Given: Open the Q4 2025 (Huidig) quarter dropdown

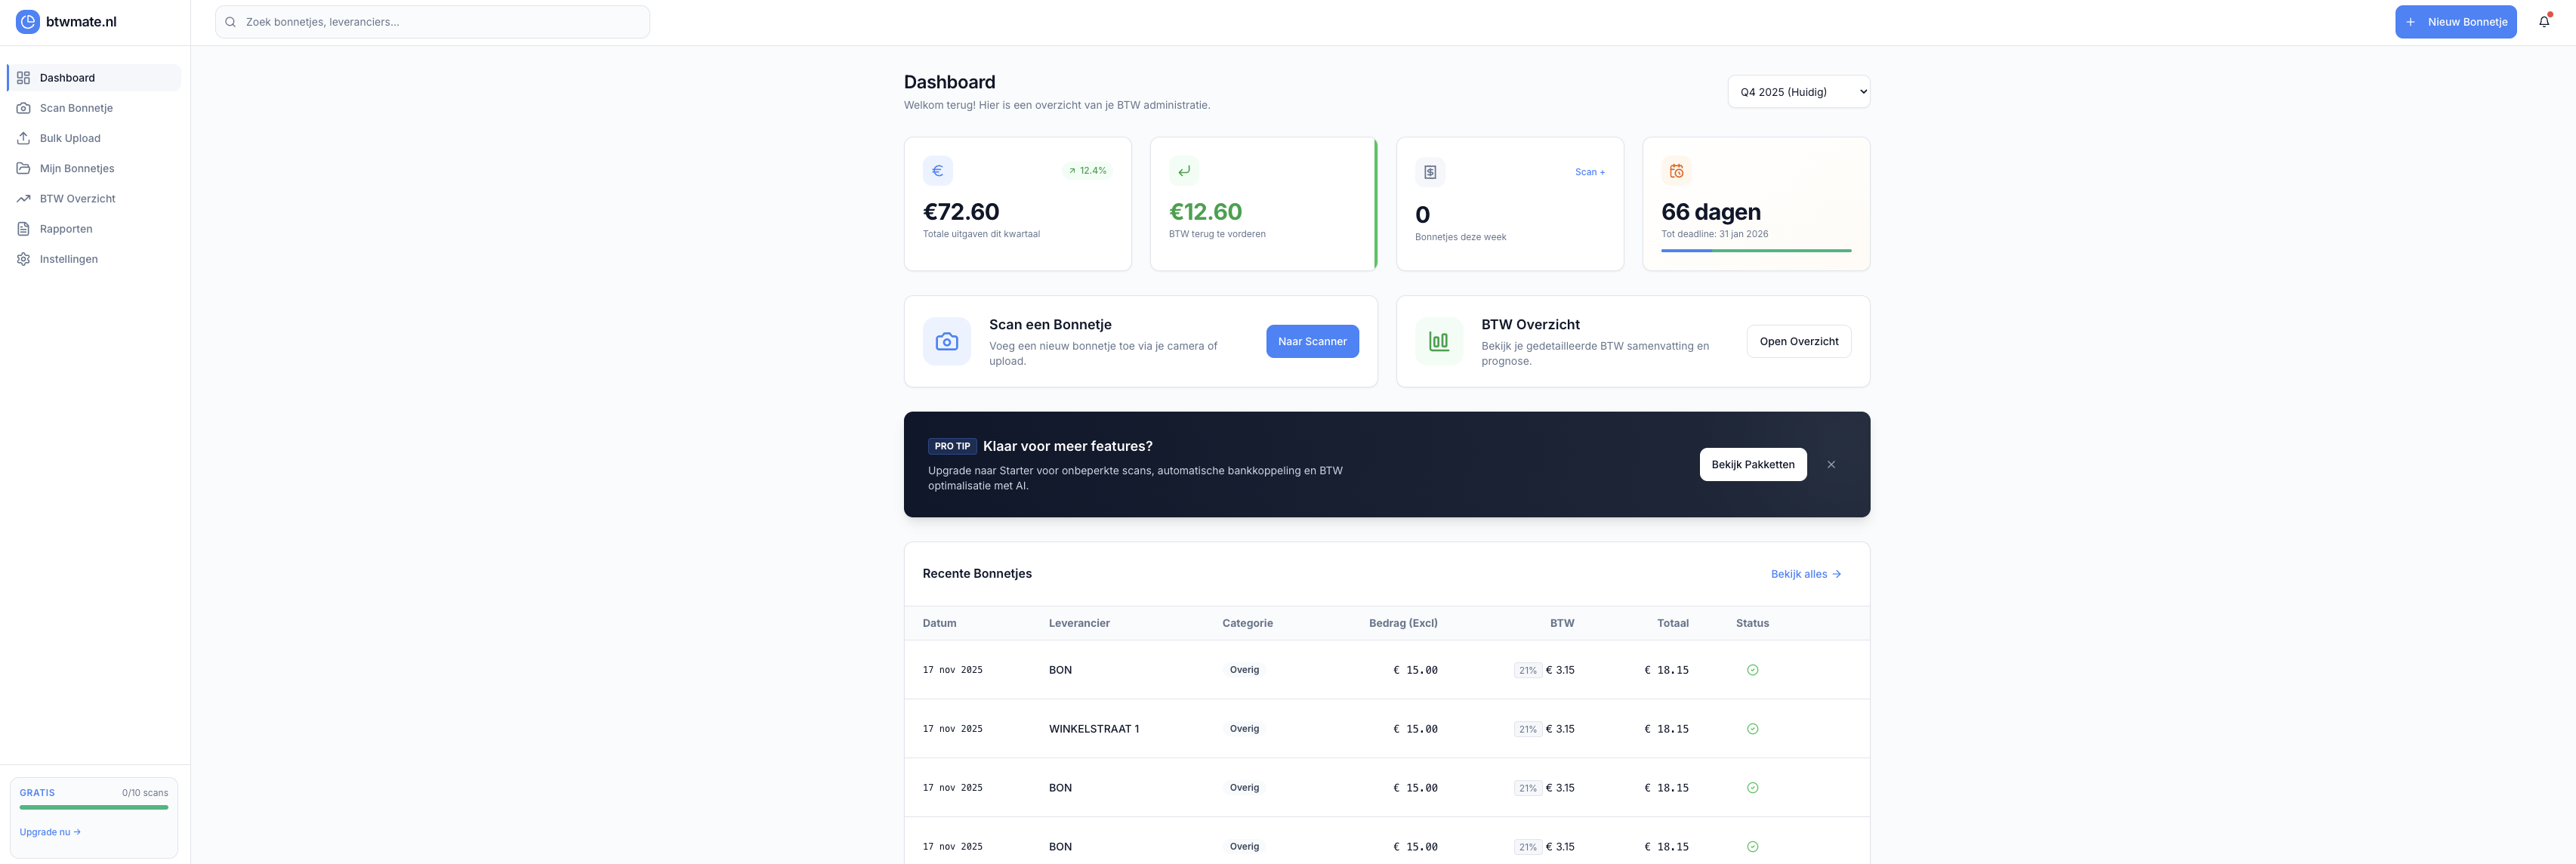Looking at the screenshot, I should (x=1798, y=92).
